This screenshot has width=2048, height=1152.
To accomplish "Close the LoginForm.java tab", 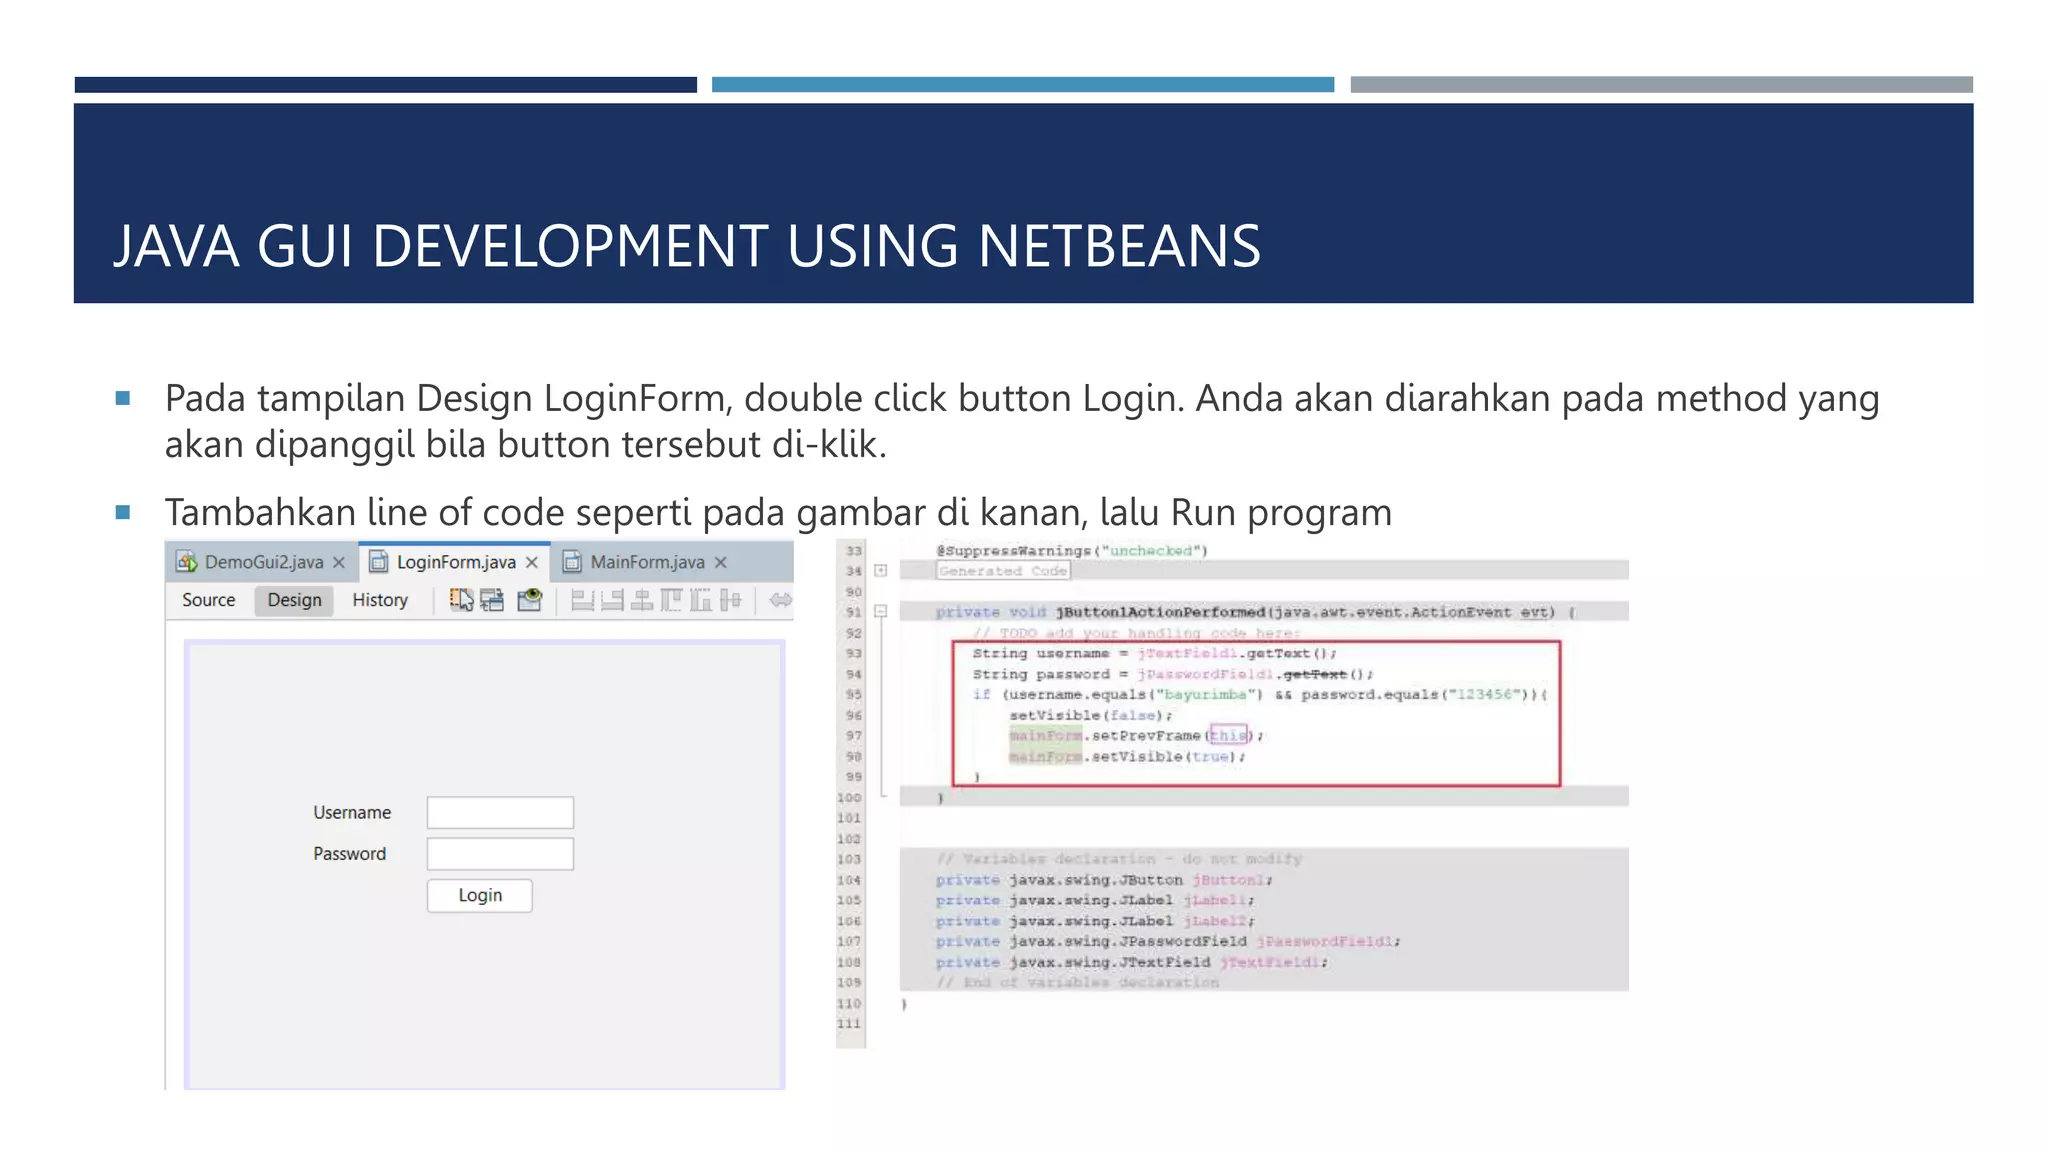I will point(532,562).
